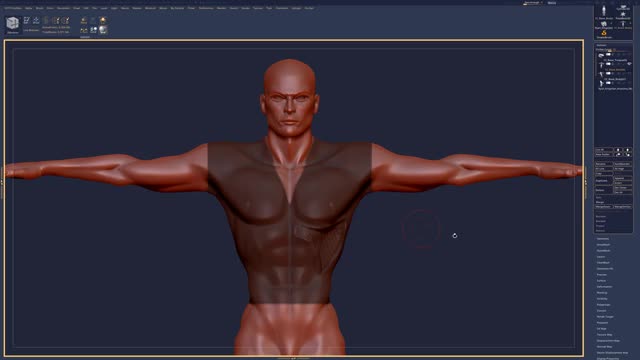Viewport: 640px width, 360px height.
Task: Click the List All button
Action: click(x=604, y=150)
